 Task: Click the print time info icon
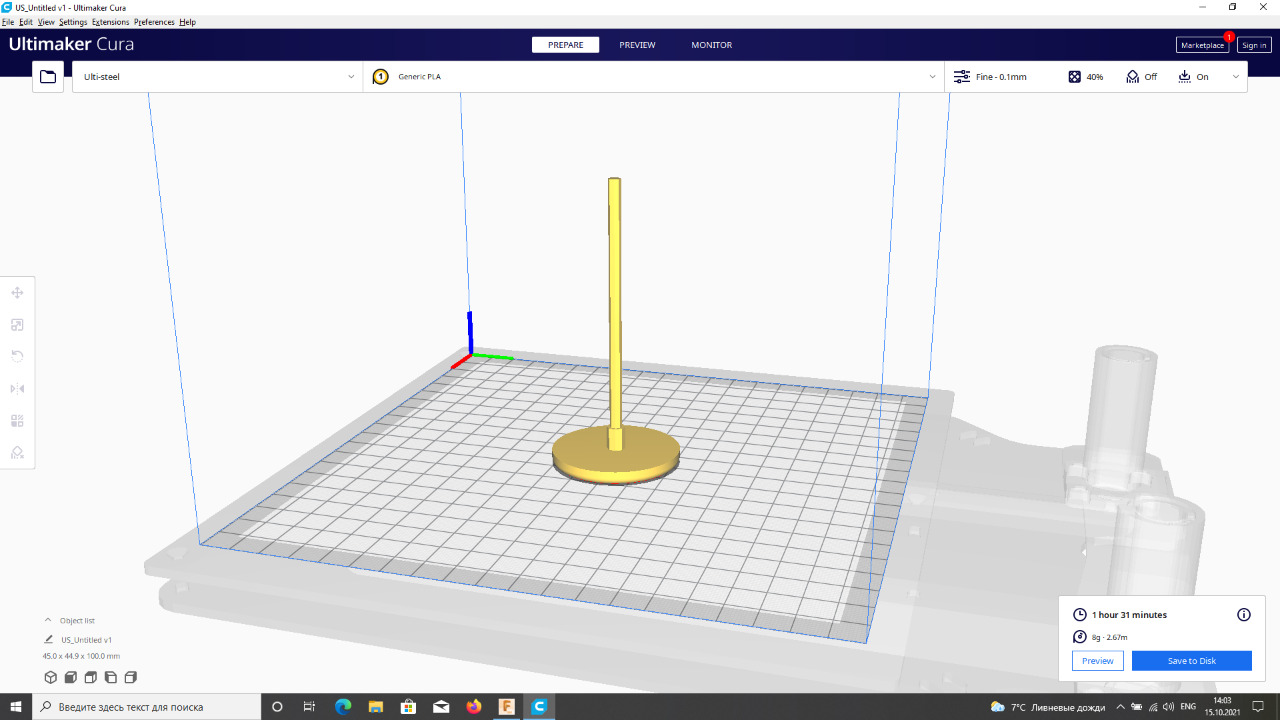1244,615
